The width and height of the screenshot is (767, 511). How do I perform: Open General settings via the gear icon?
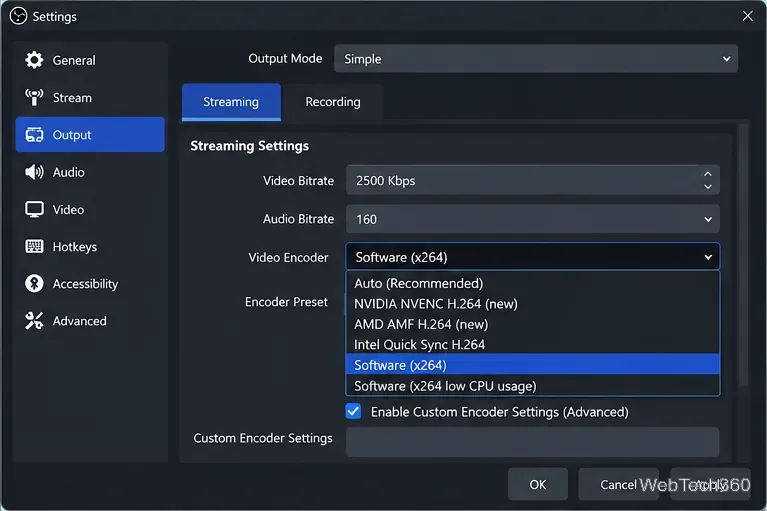[x=34, y=60]
